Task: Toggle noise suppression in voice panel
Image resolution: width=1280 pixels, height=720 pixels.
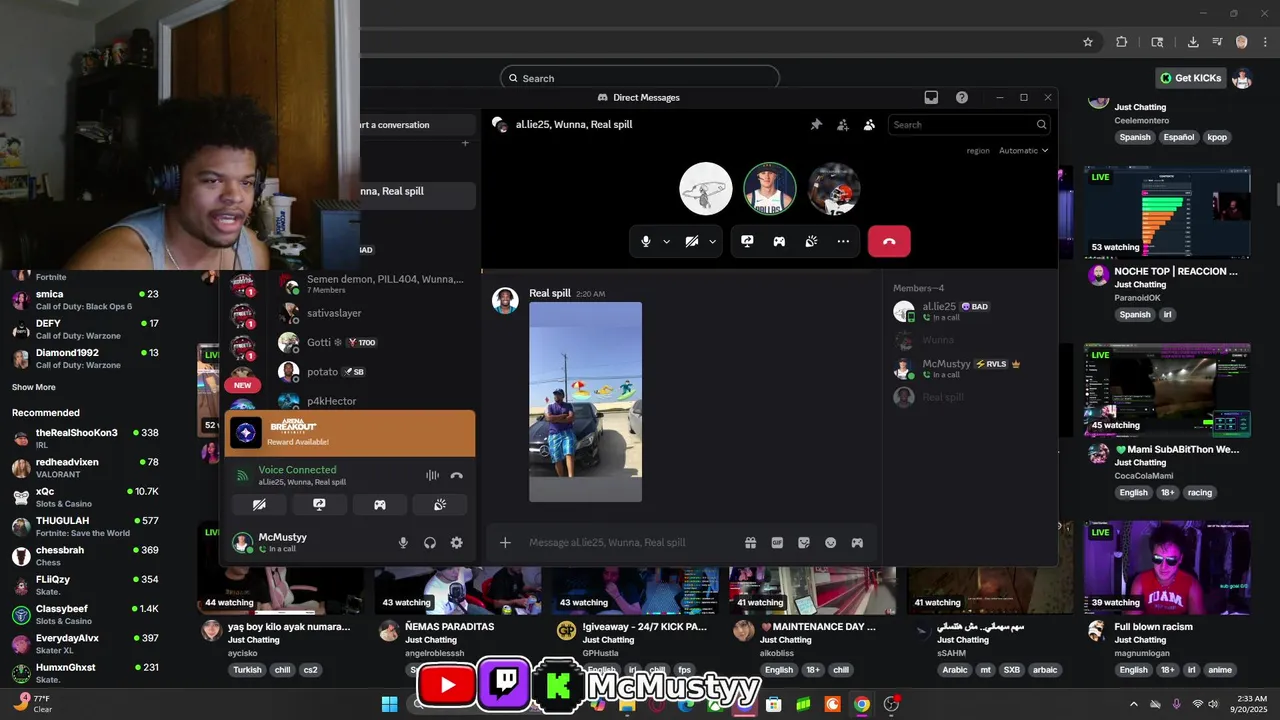Action: coord(432,476)
